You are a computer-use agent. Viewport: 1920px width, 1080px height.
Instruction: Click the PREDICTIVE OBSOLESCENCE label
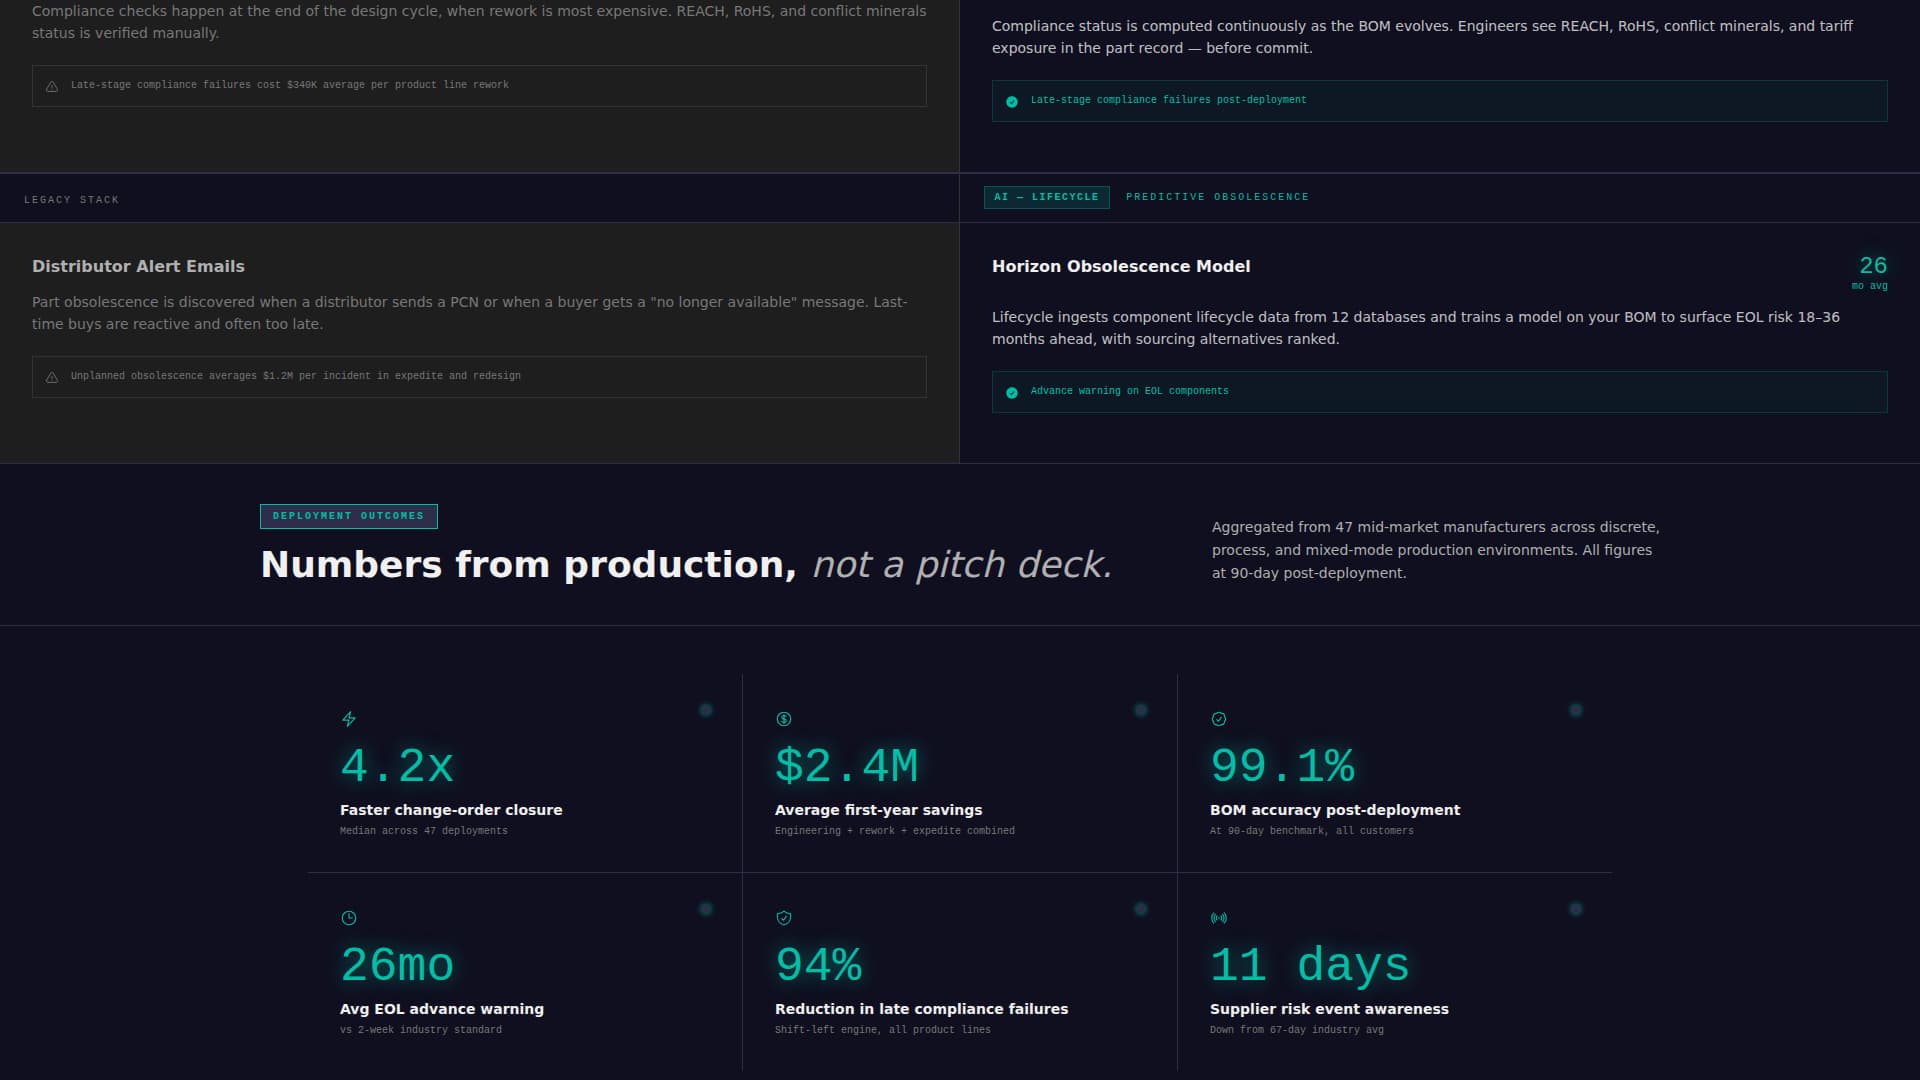pyautogui.click(x=1217, y=197)
